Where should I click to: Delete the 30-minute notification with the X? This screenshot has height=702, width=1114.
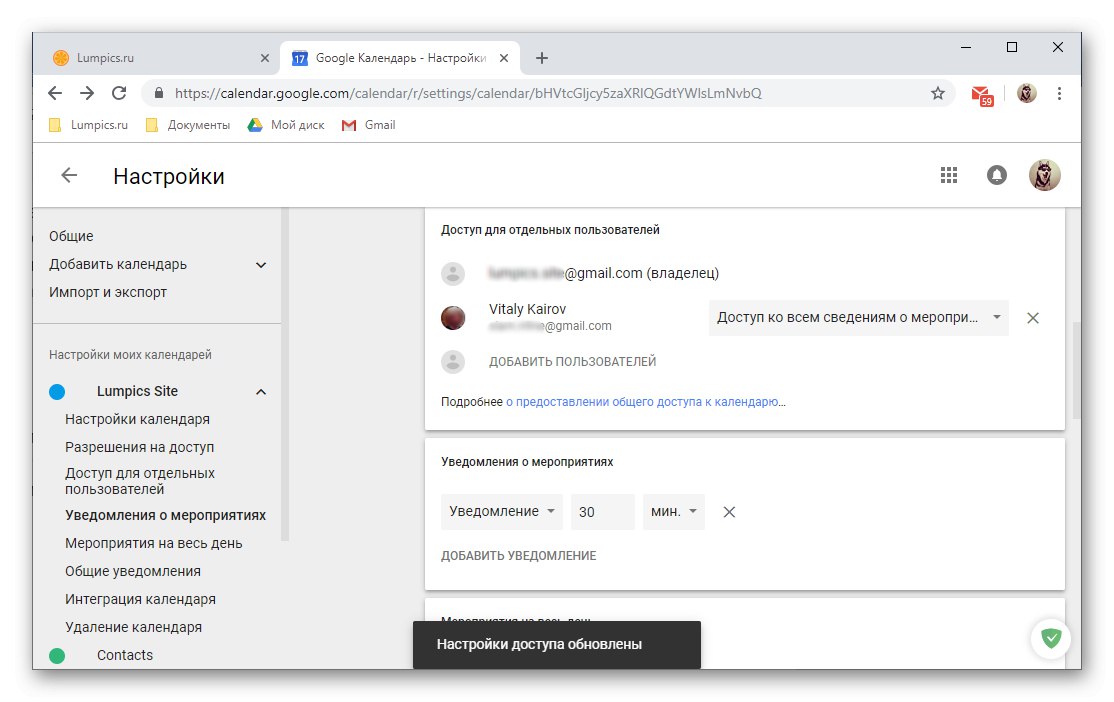(x=729, y=511)
